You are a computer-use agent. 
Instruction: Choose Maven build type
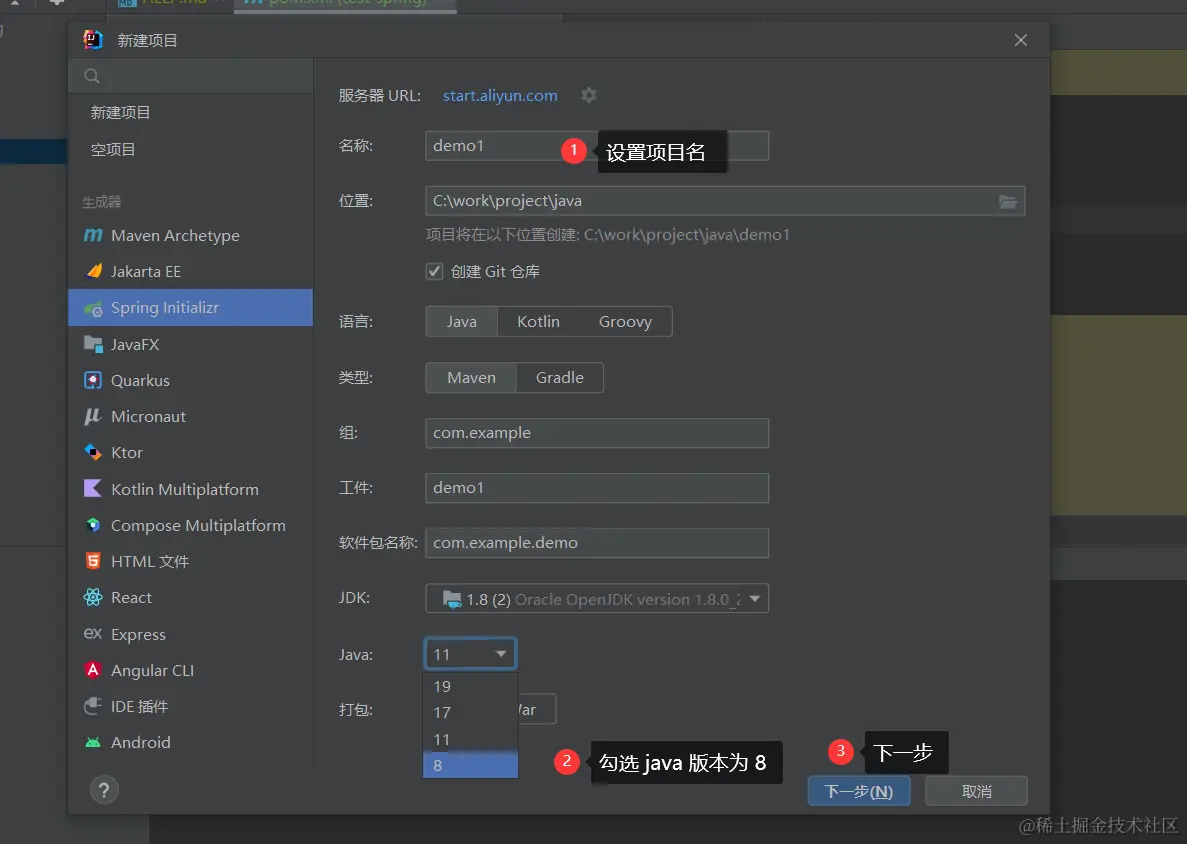[471, 378]
